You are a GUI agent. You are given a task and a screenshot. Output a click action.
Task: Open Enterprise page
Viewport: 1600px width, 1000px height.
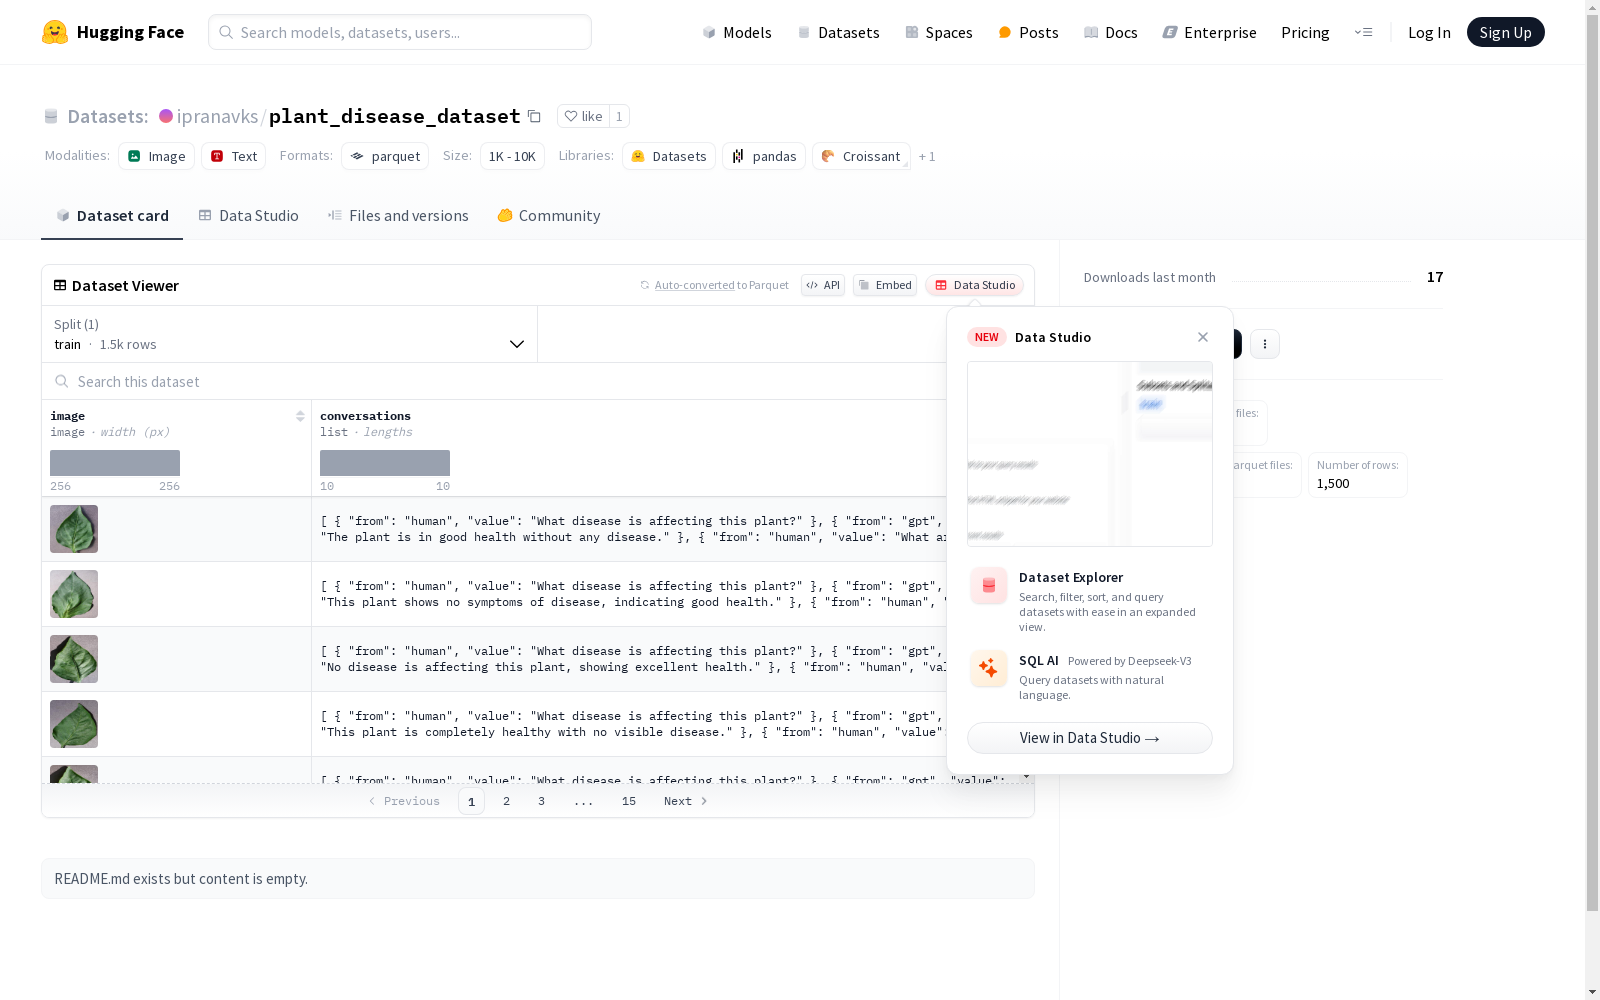pyautogui.click(x=1209, y=32)
